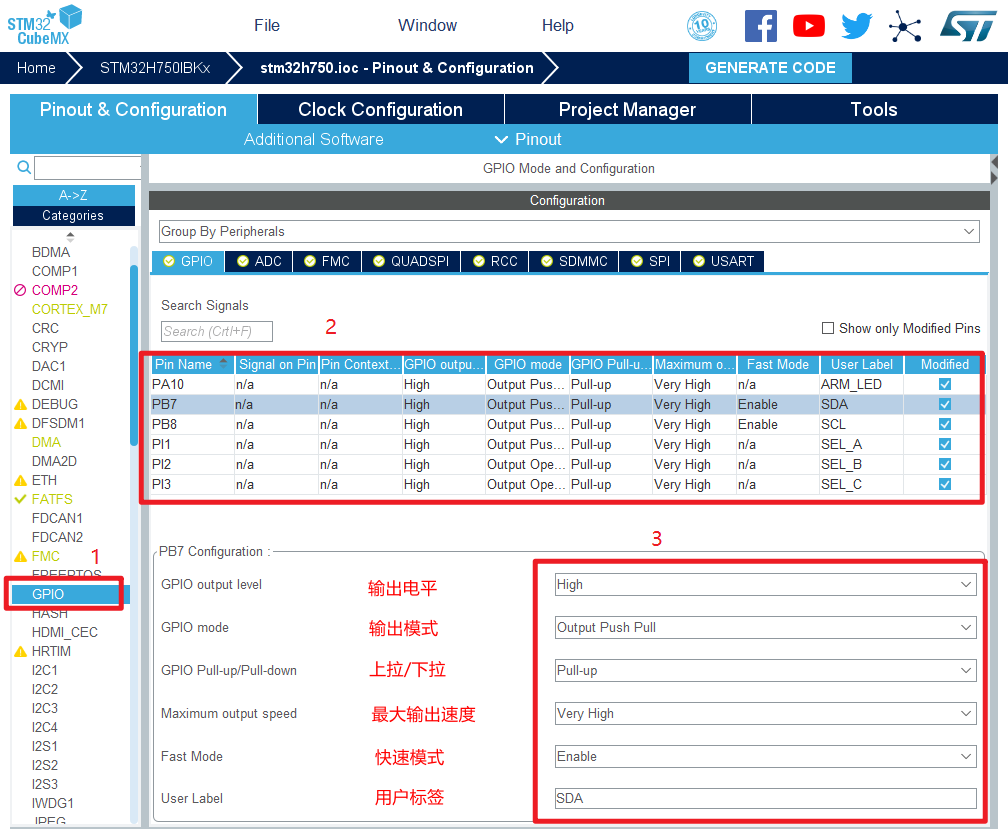Switch to Clock Configuration tab

pyautogui.click(x=380, y=110)
